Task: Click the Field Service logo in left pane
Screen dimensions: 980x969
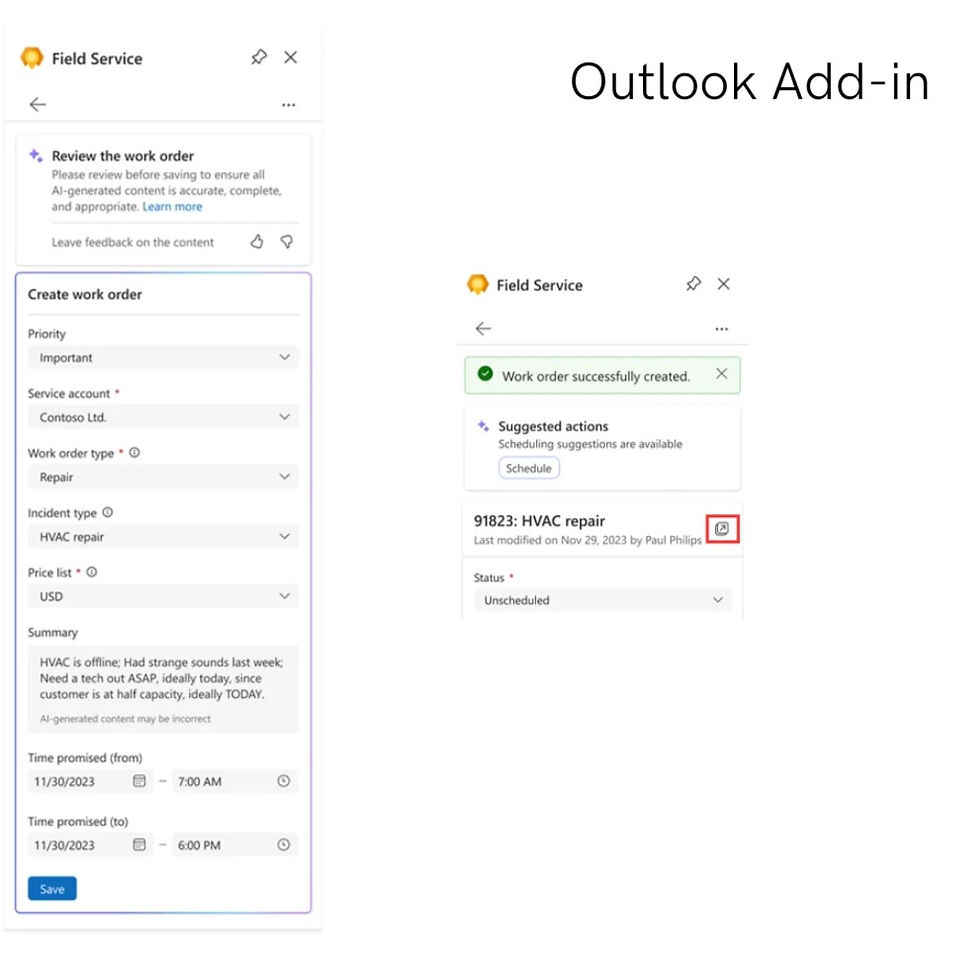Action: coord(32,58)
